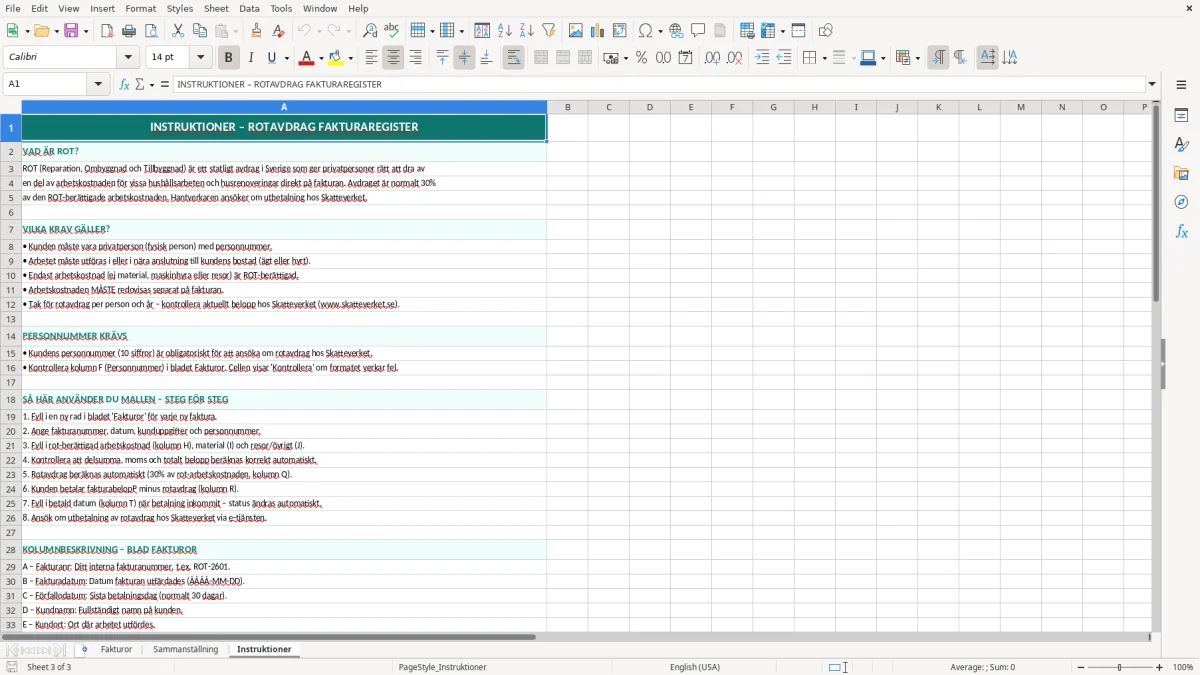Click the formula input line
This screenshot has height=675, width=1200.
tap(660, 84)
